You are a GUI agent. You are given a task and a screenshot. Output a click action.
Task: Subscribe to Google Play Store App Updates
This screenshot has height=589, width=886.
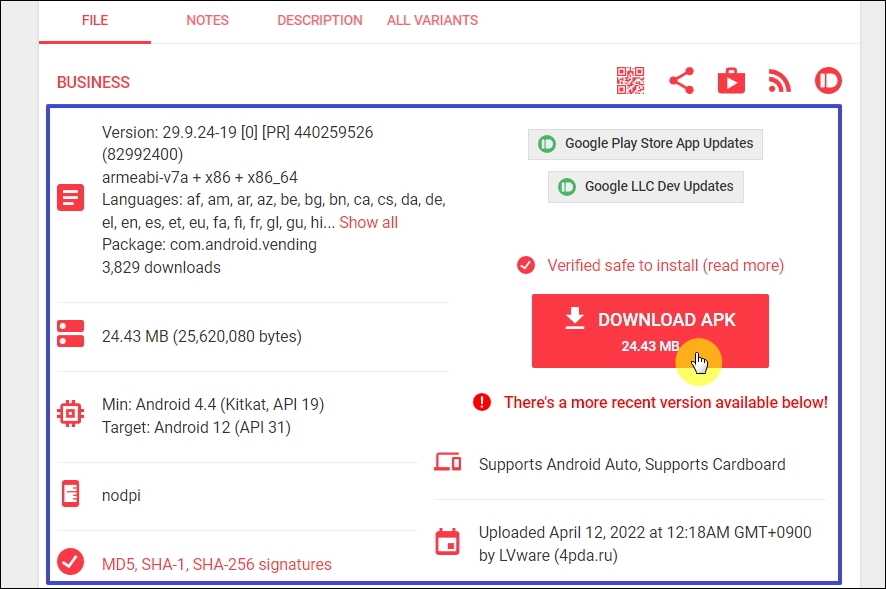coord(645,144)
